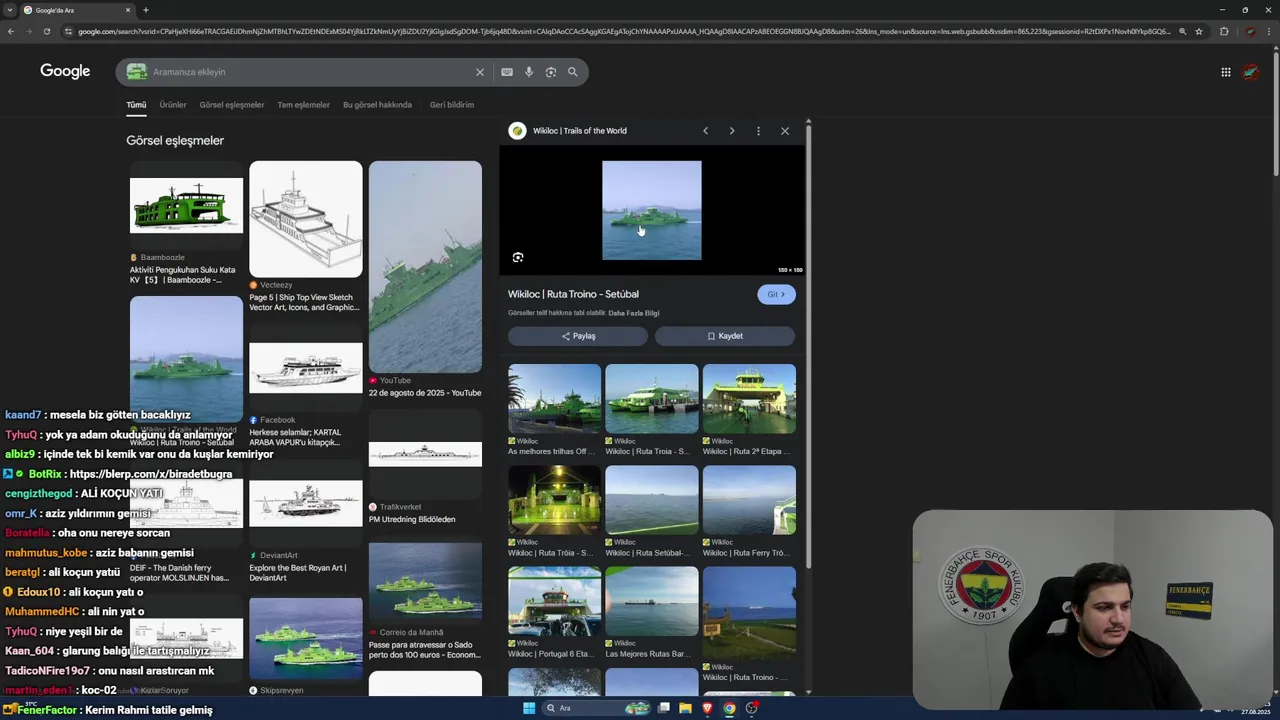The height and width of the screenshot is (720, 1280).
Task: Click the Google logo
Action: click(x=65, y=71)
